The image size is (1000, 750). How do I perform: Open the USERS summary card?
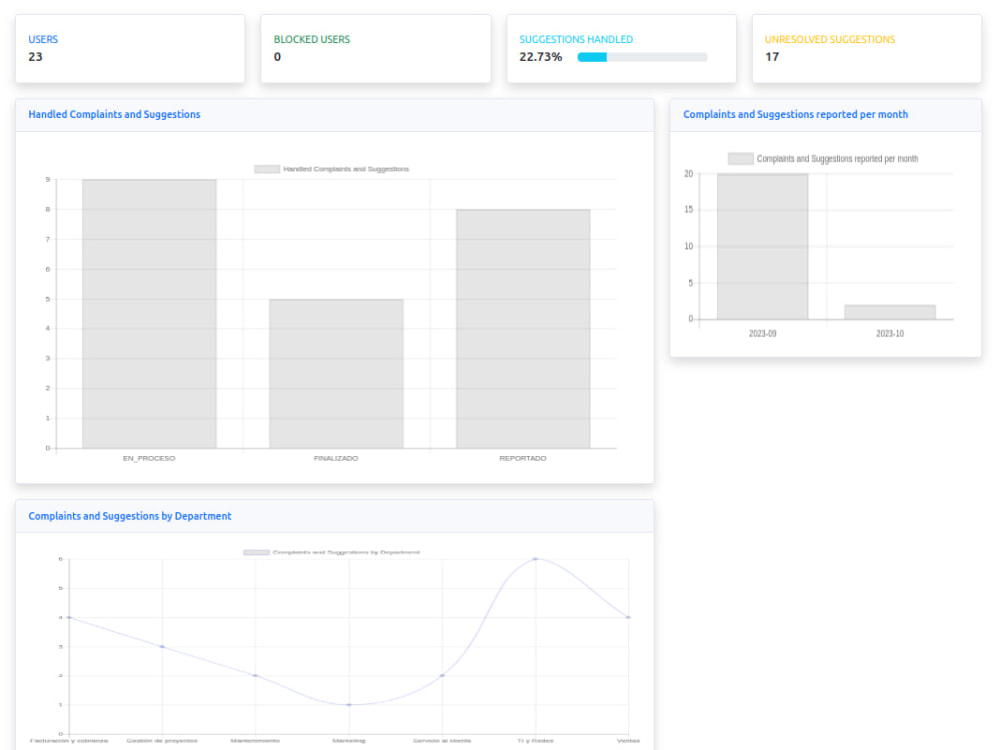click(130, 48)
